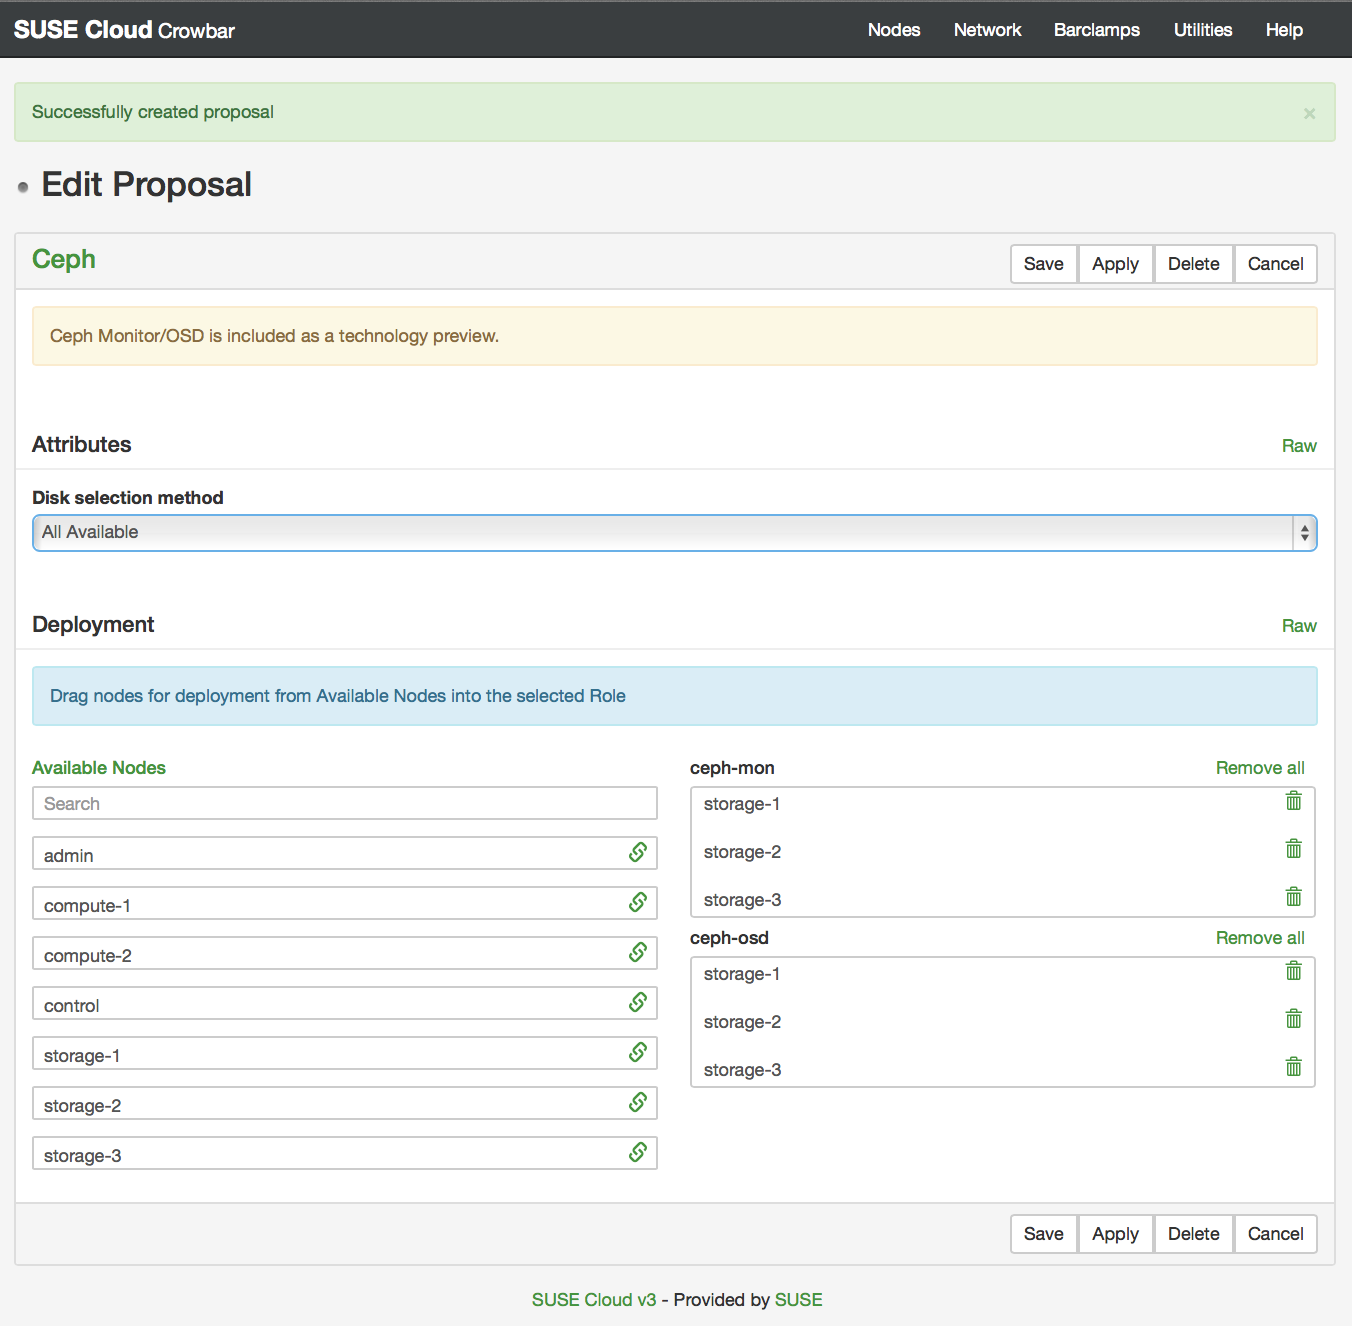Click storage-3 under ceph-mon
Image resolution: width=1352 pixels, height=1326 pixels.
(x=742, y=900)
